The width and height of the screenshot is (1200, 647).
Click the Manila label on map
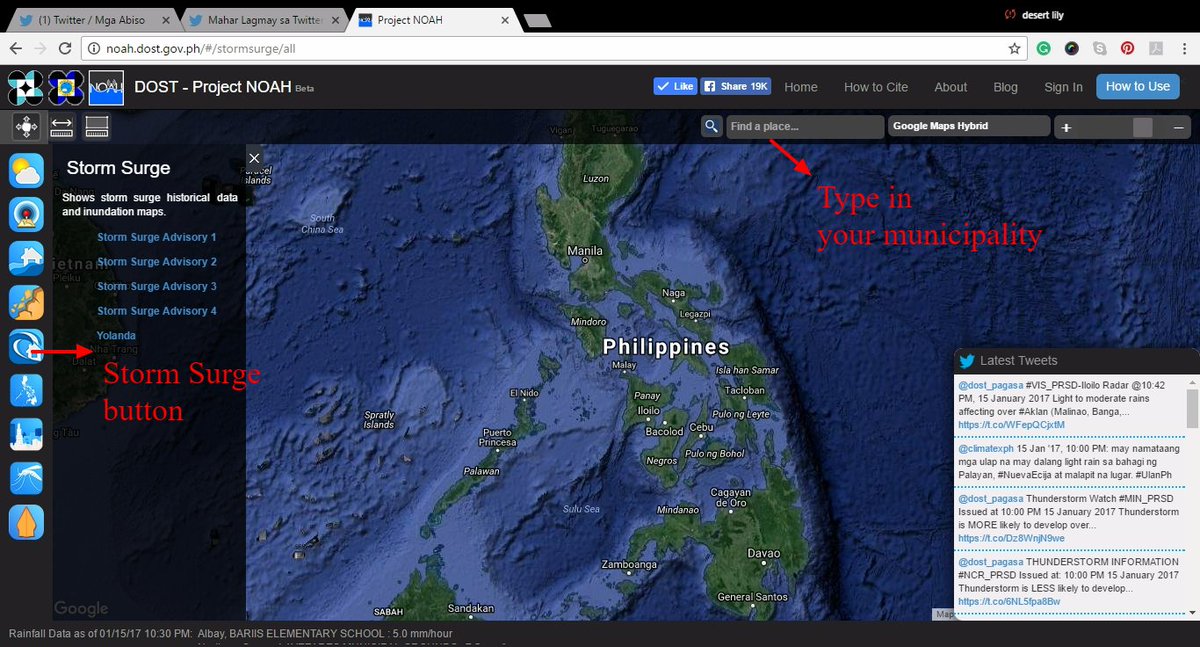(585, 251)
